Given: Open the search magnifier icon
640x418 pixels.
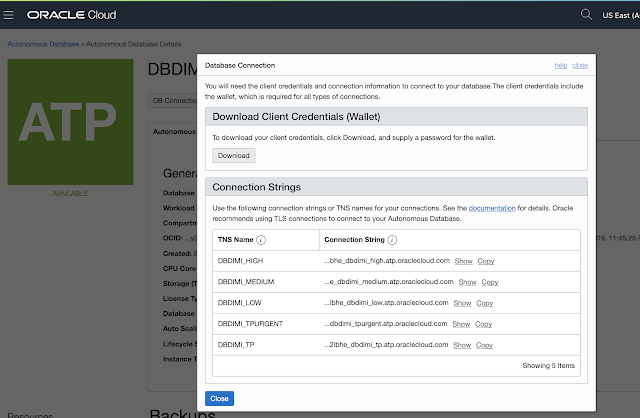Looking at the screenshot, I should pos(586,15).
